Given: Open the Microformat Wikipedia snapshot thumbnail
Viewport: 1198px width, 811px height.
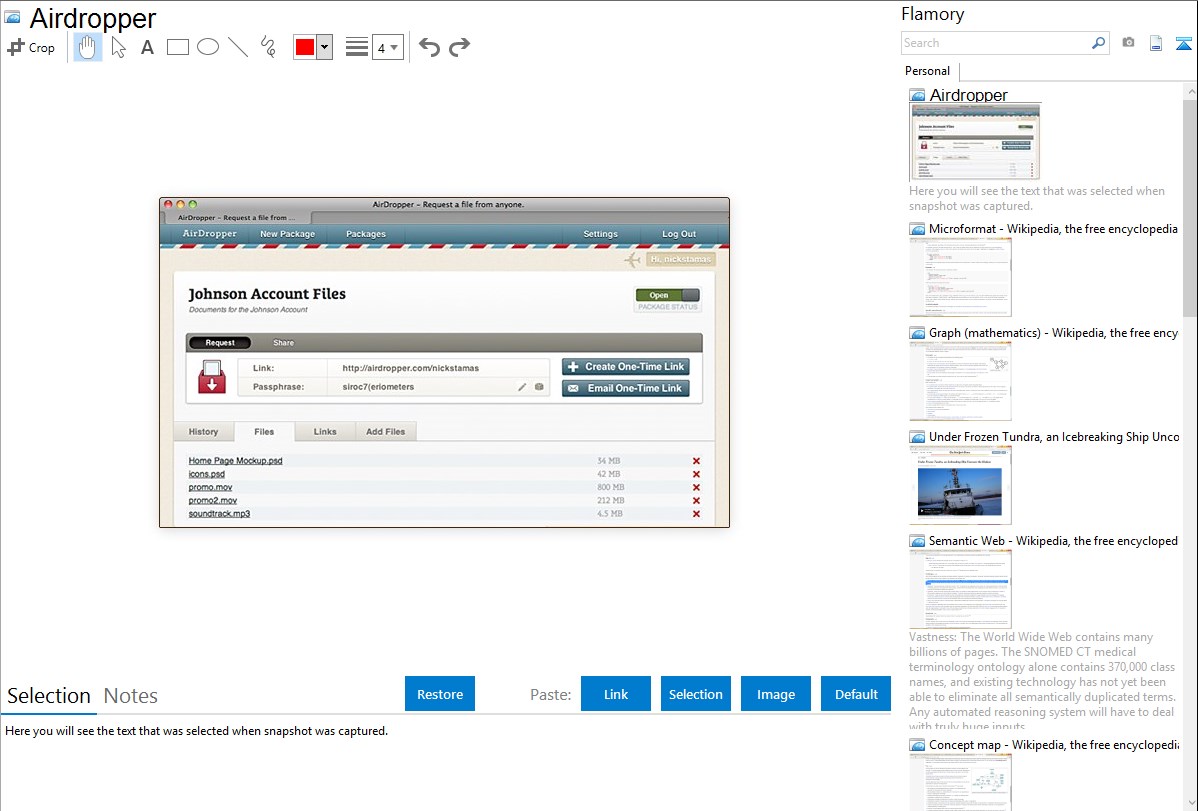Looking at the screenshot, I should (x=960, y=277).
